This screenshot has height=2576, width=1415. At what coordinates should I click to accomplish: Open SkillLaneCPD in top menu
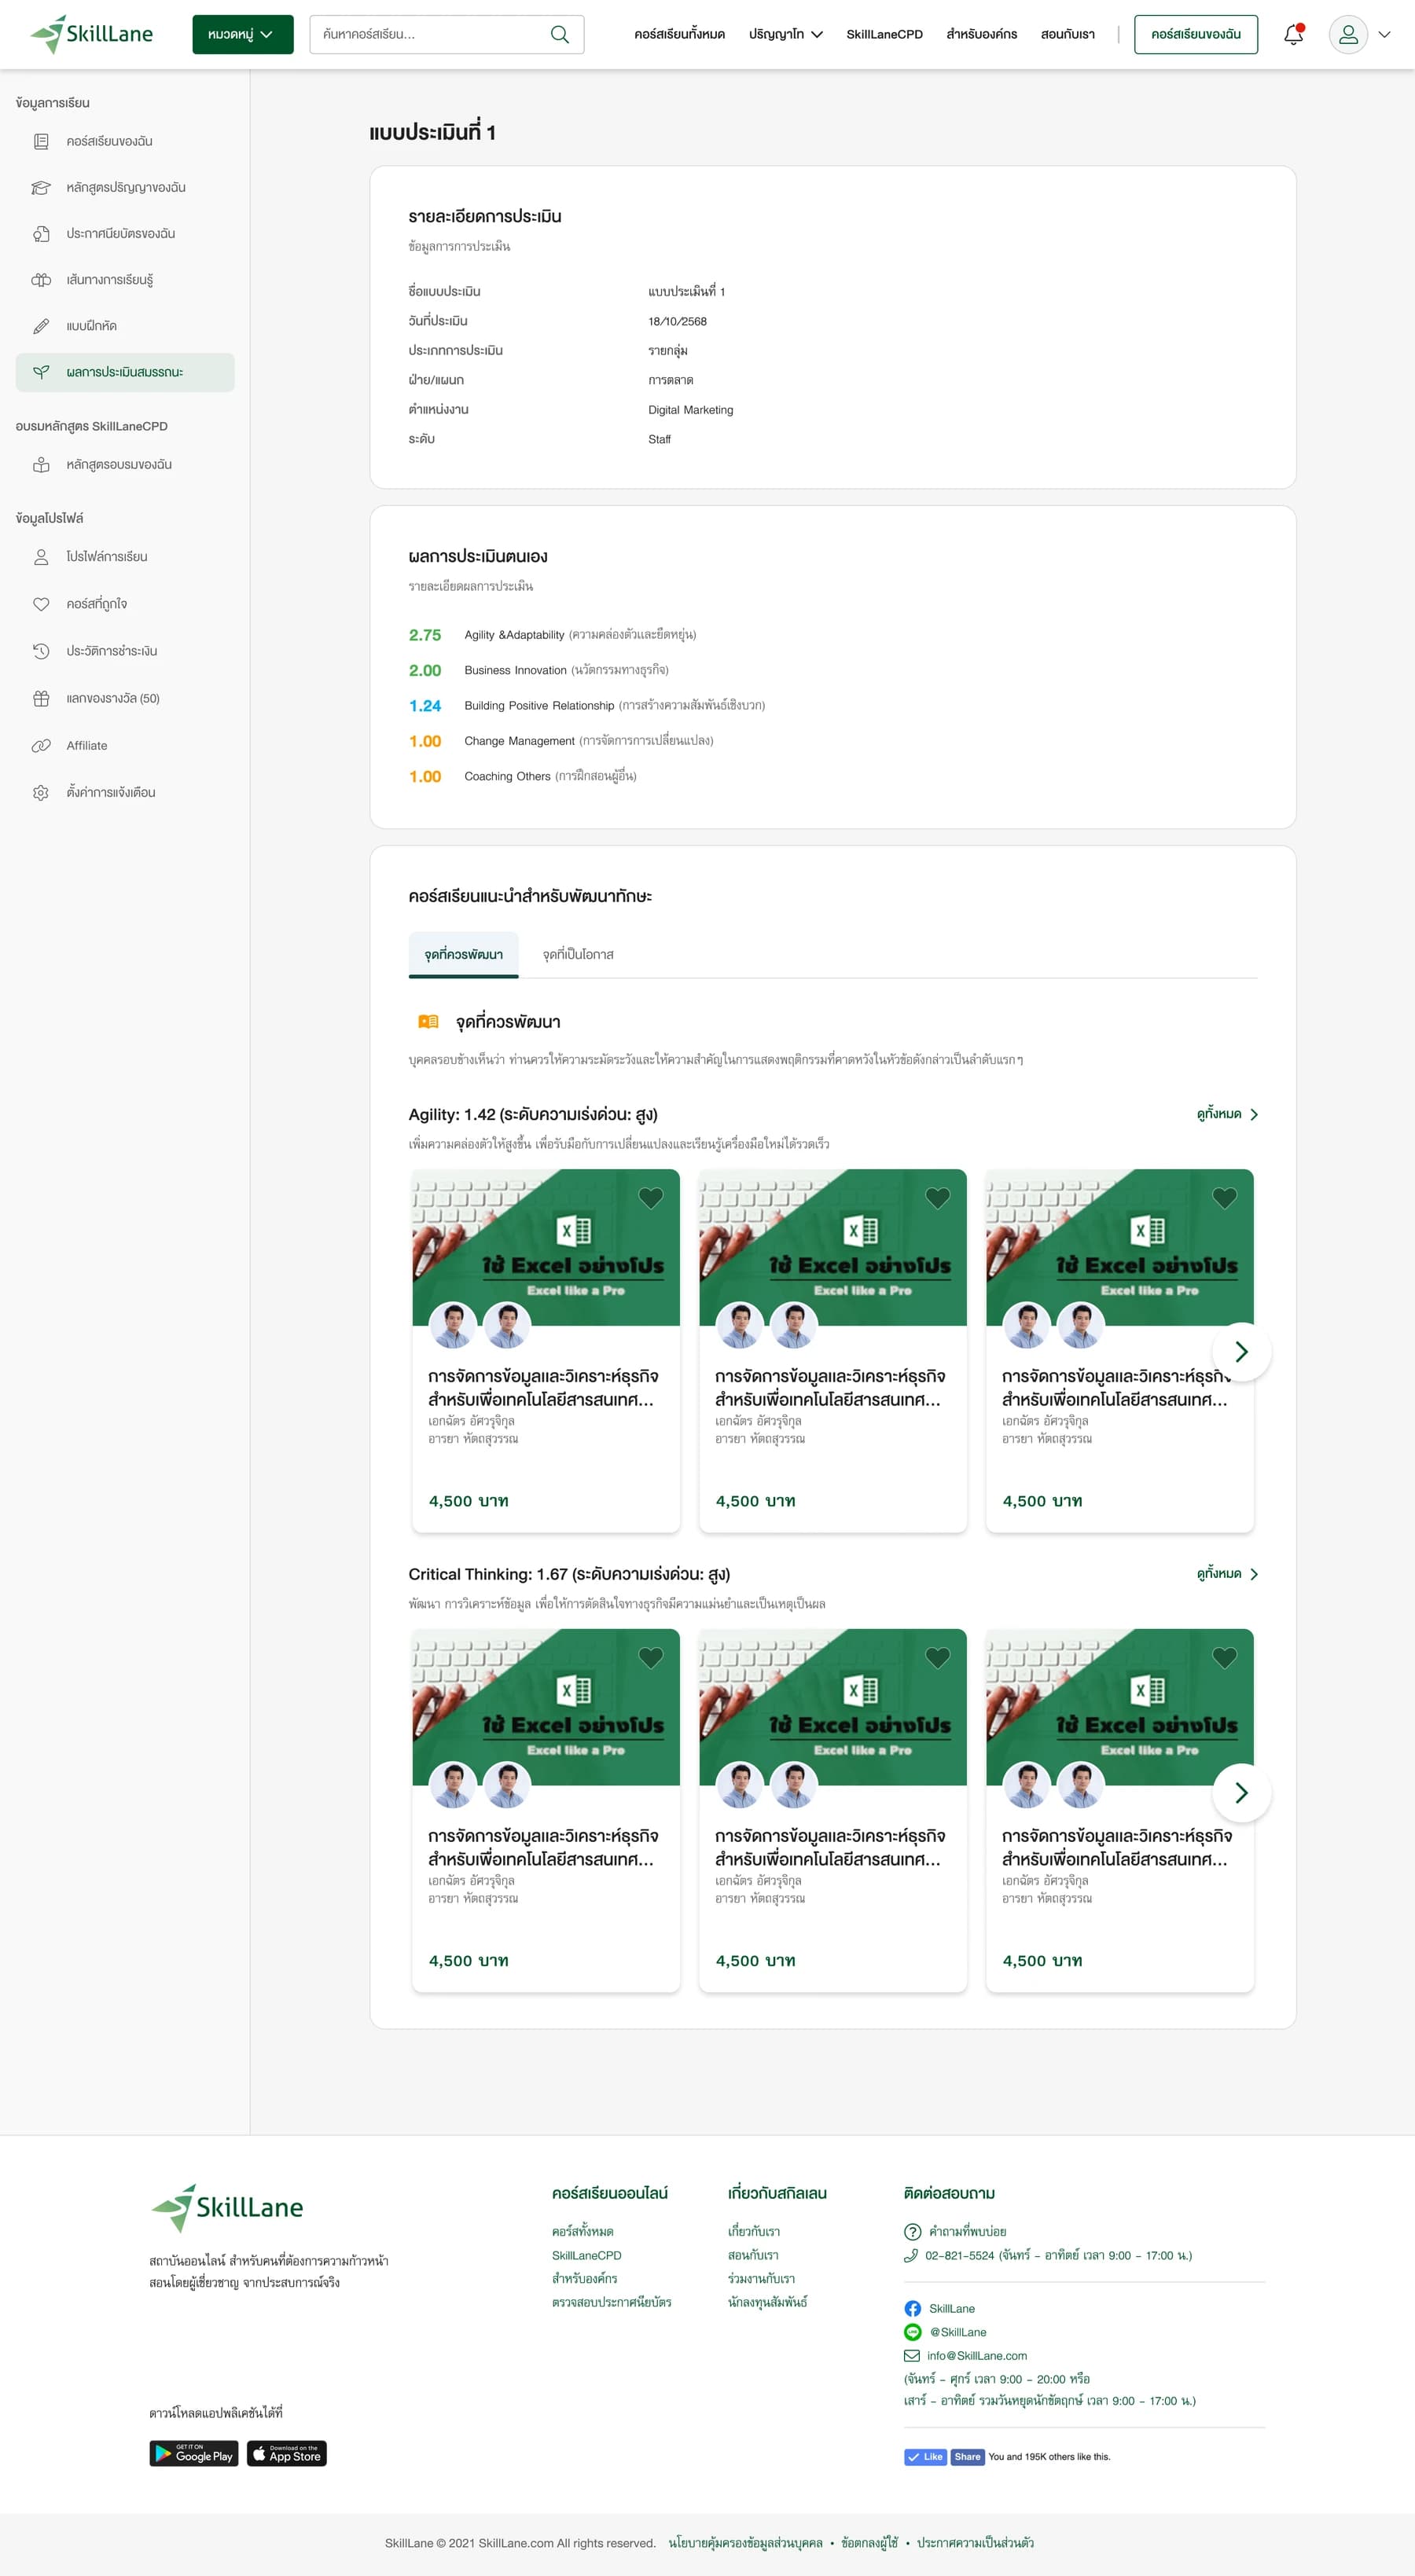(884, 34)
